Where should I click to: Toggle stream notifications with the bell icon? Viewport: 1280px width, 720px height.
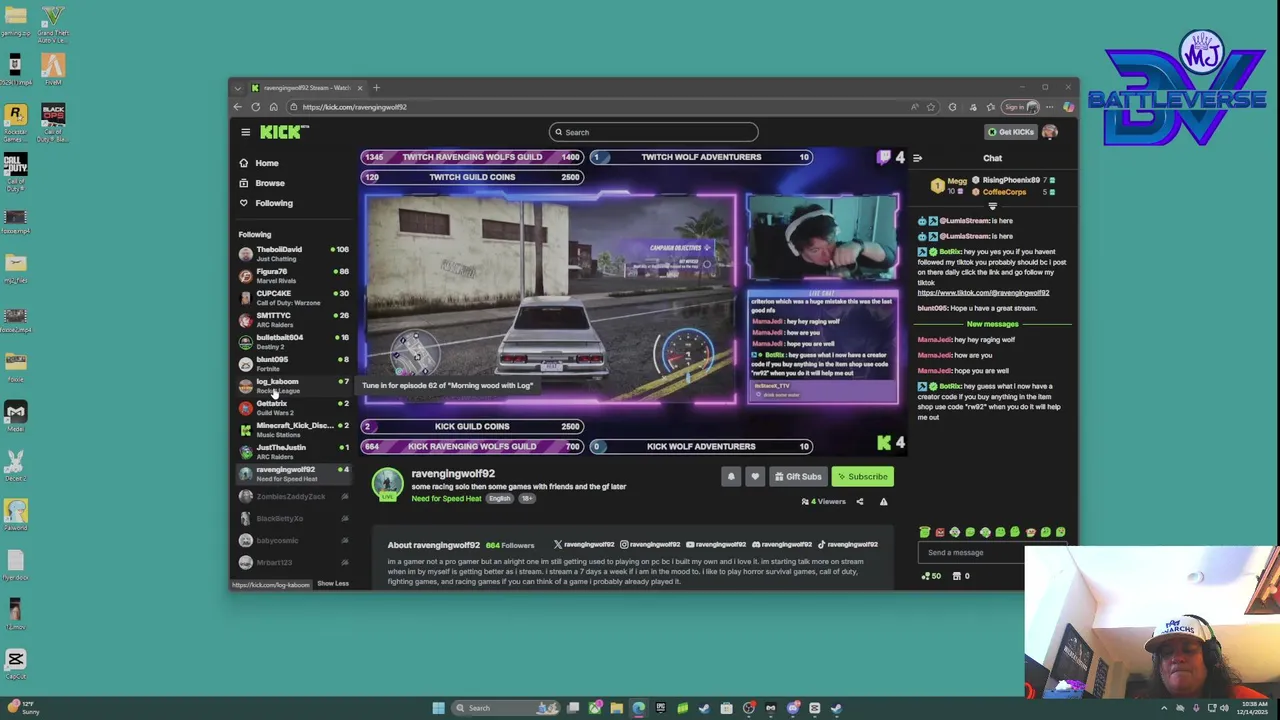point(731,477)
